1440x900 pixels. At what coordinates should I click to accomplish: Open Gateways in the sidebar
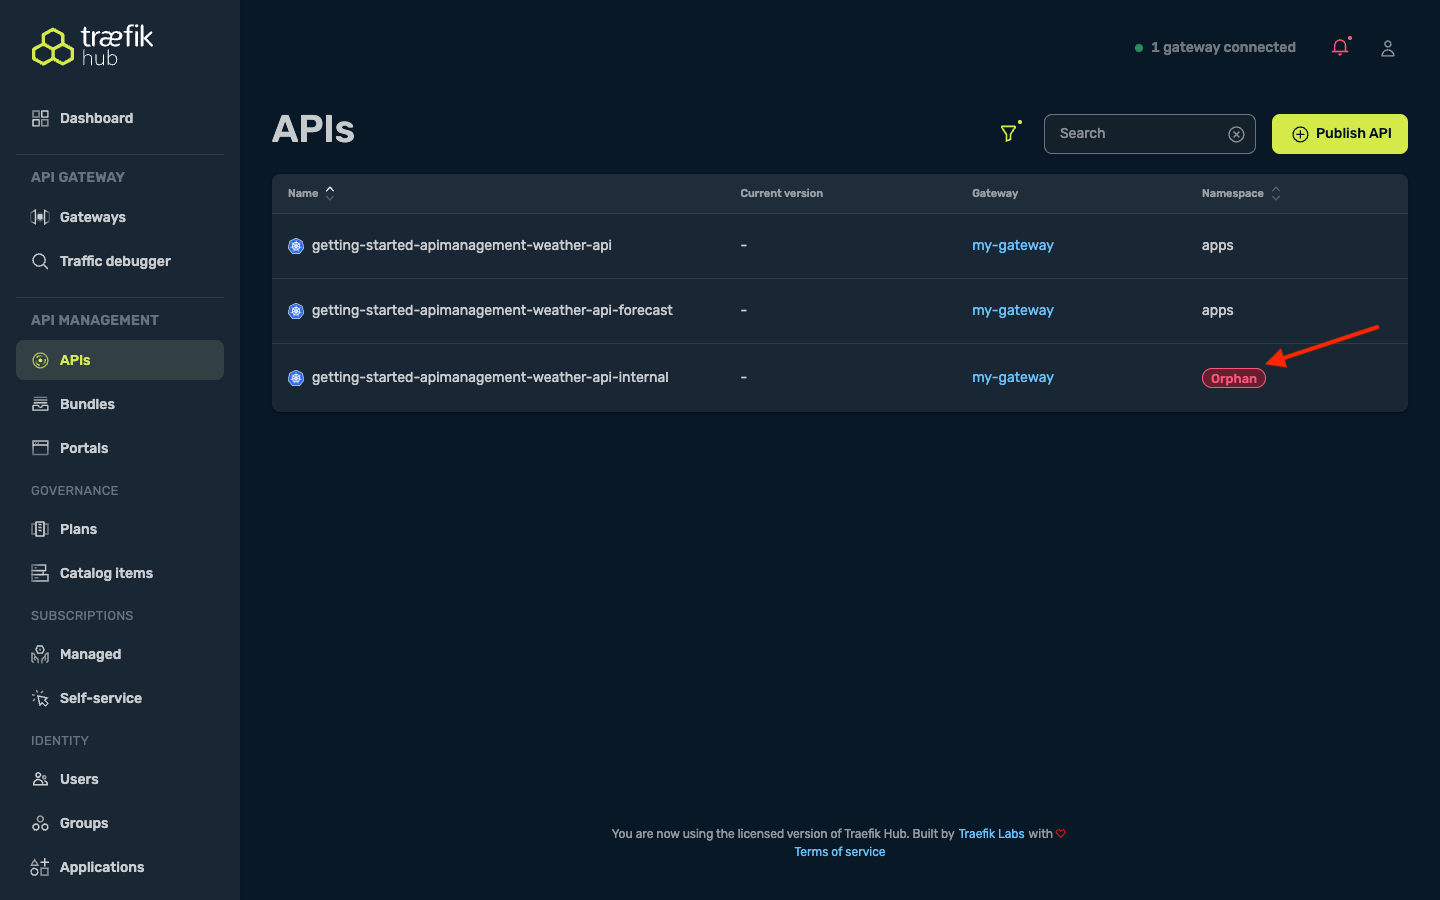coord(92,217)
